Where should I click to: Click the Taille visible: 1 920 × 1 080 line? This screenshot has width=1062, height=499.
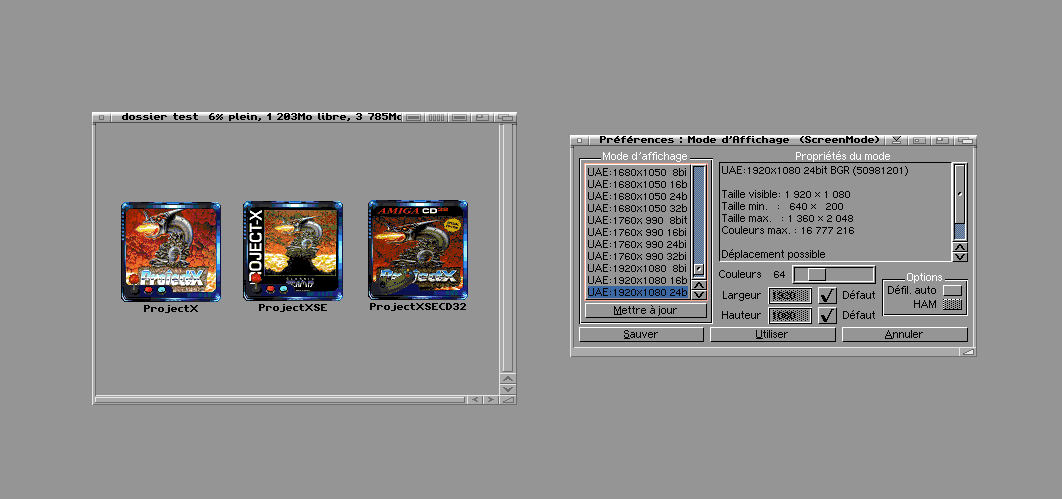tap(786, 194)
